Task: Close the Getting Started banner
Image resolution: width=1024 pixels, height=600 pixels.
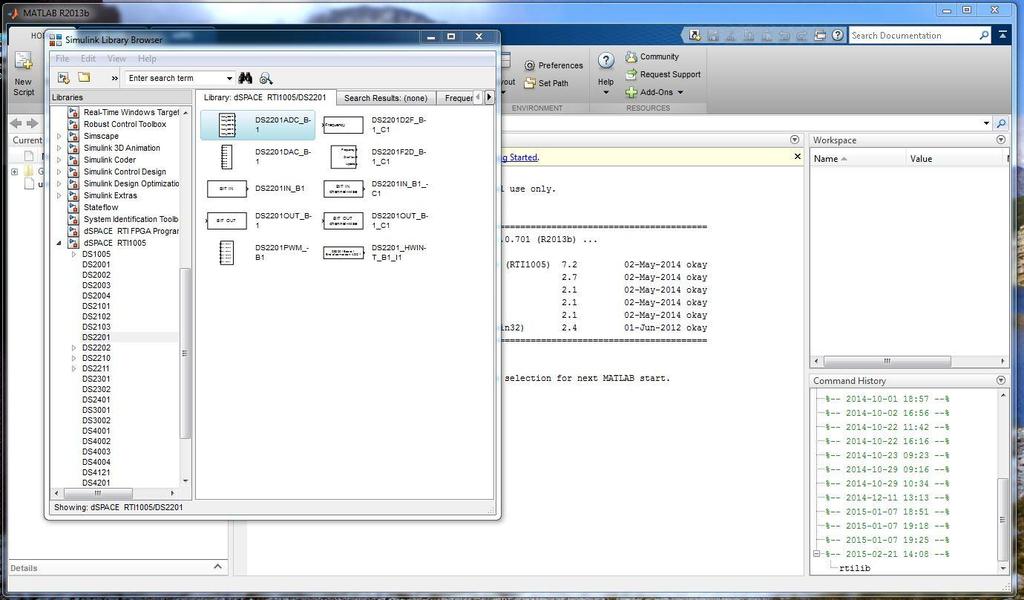Action: [x=797, y=157]
